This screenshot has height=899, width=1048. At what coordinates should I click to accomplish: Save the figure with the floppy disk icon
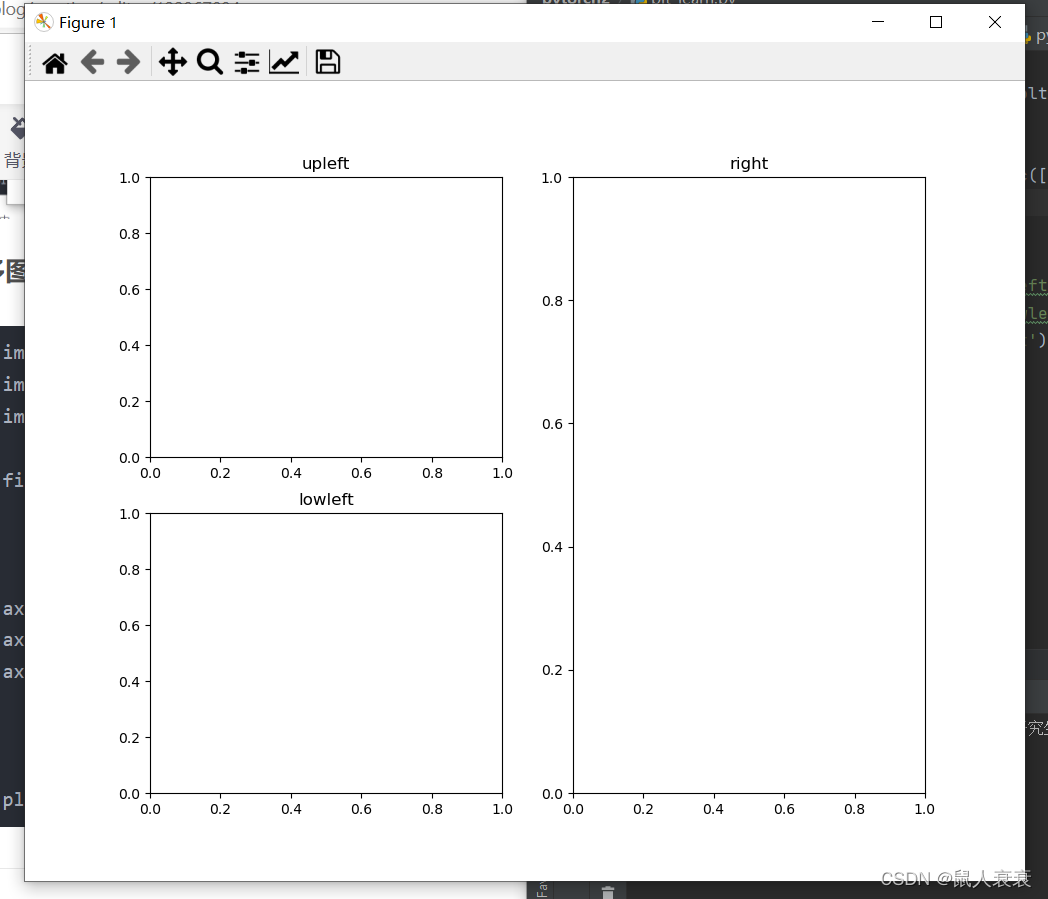coord(326,62)
